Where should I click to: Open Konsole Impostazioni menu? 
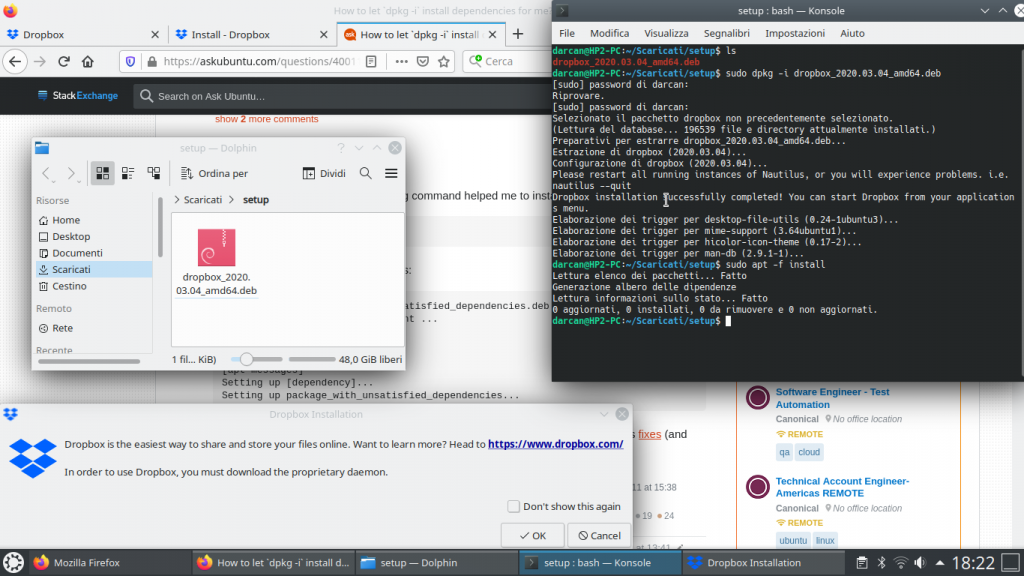[x=795, y=33]
